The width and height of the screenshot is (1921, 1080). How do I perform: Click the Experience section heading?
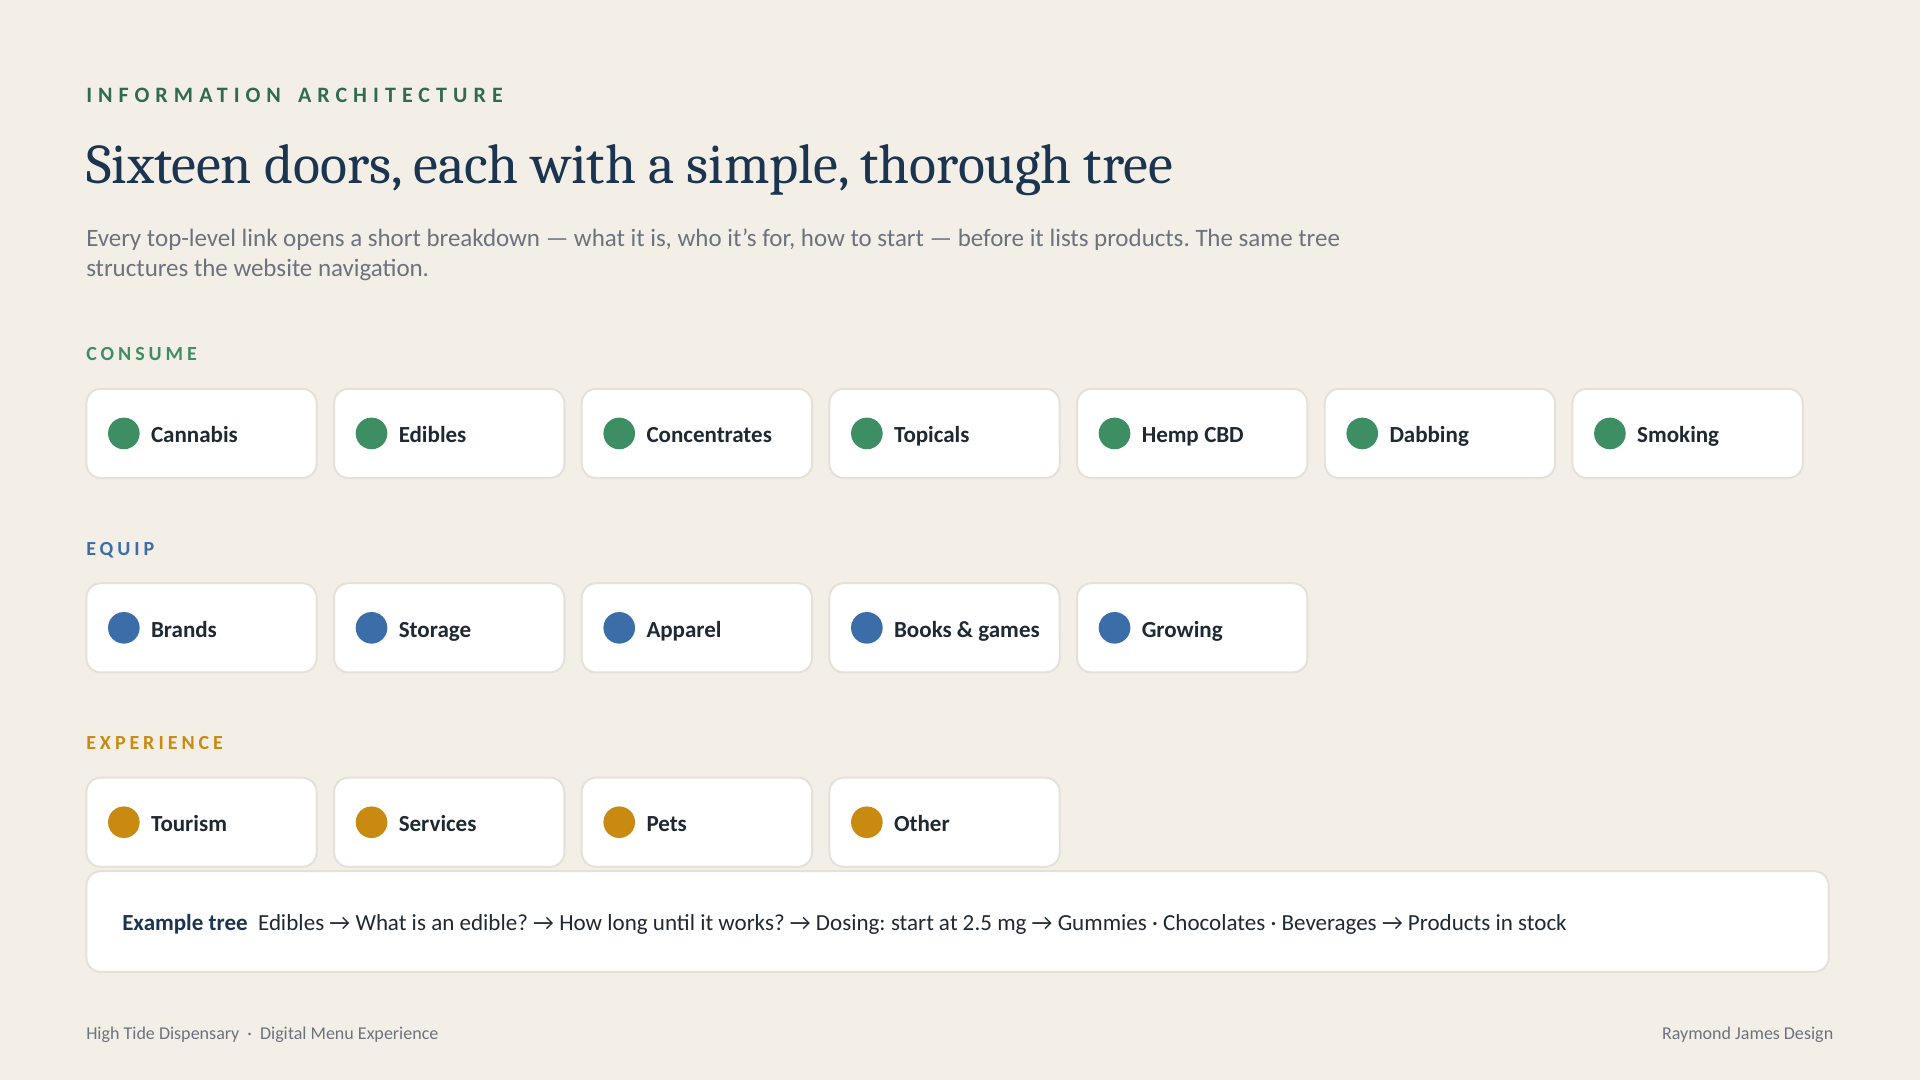pyautogui.click(x=156, y=743)
